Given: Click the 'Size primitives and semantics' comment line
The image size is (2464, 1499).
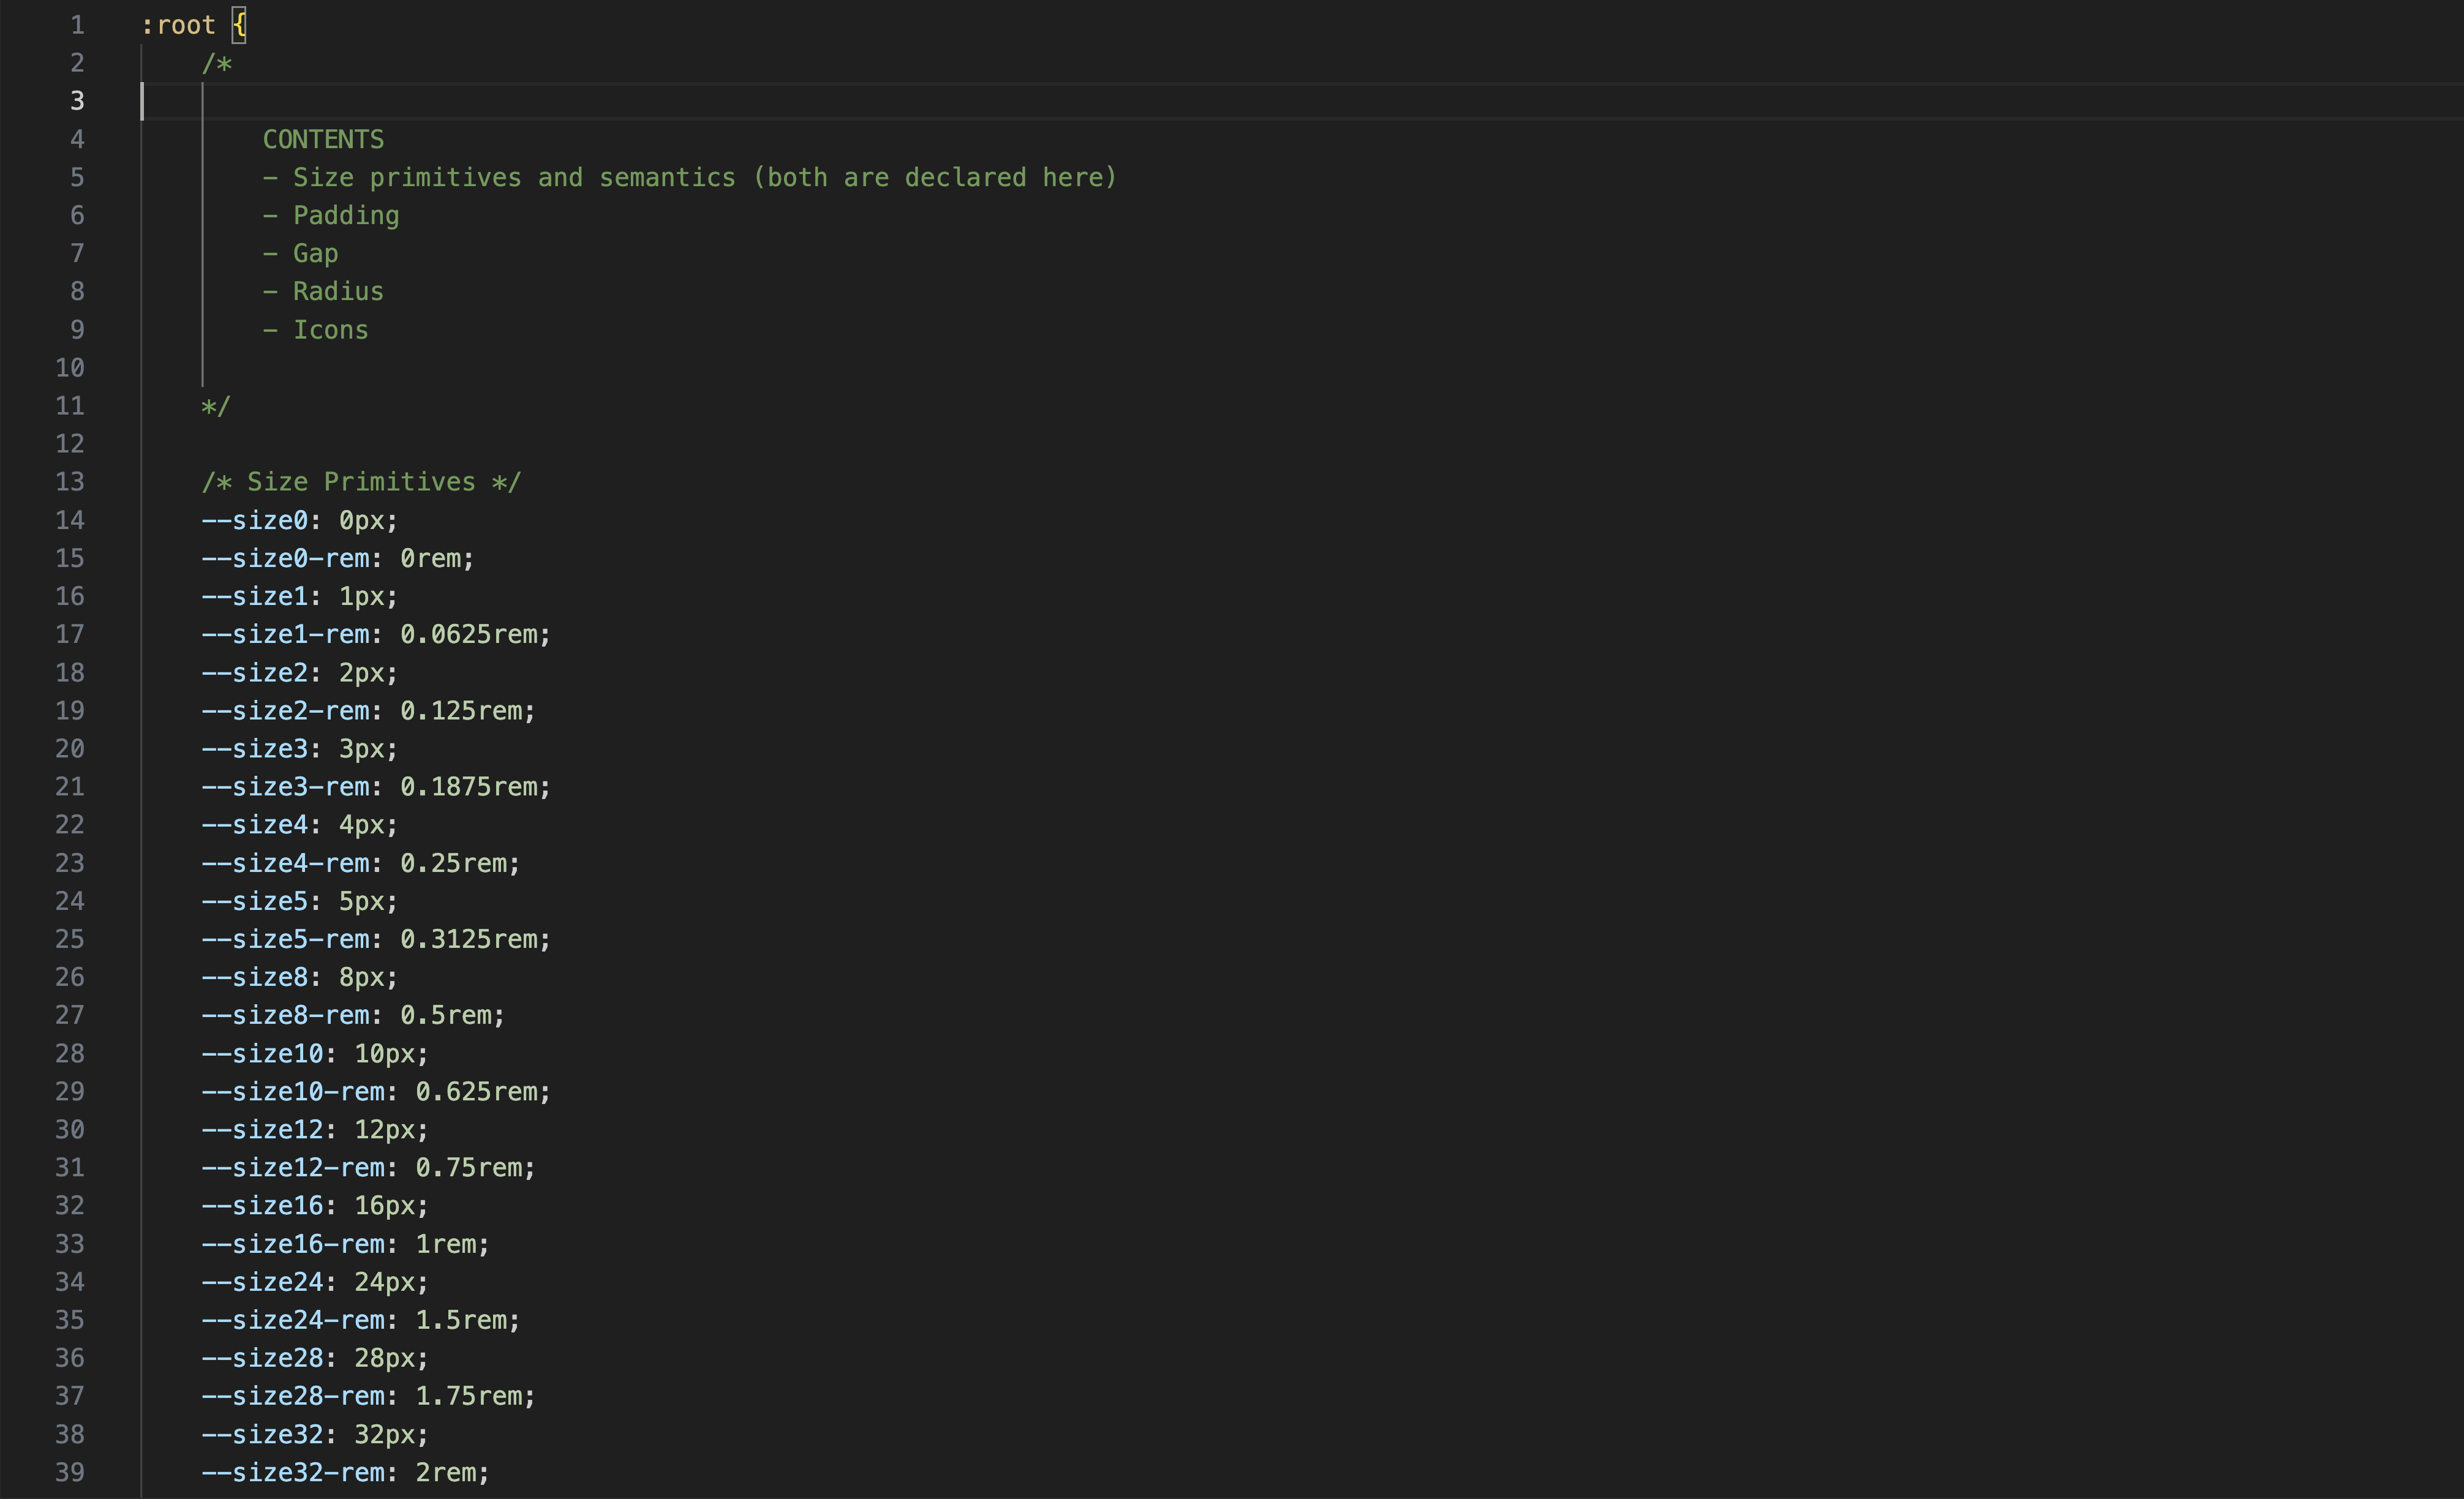Looking at the screenshot, I should click(689, 177).
